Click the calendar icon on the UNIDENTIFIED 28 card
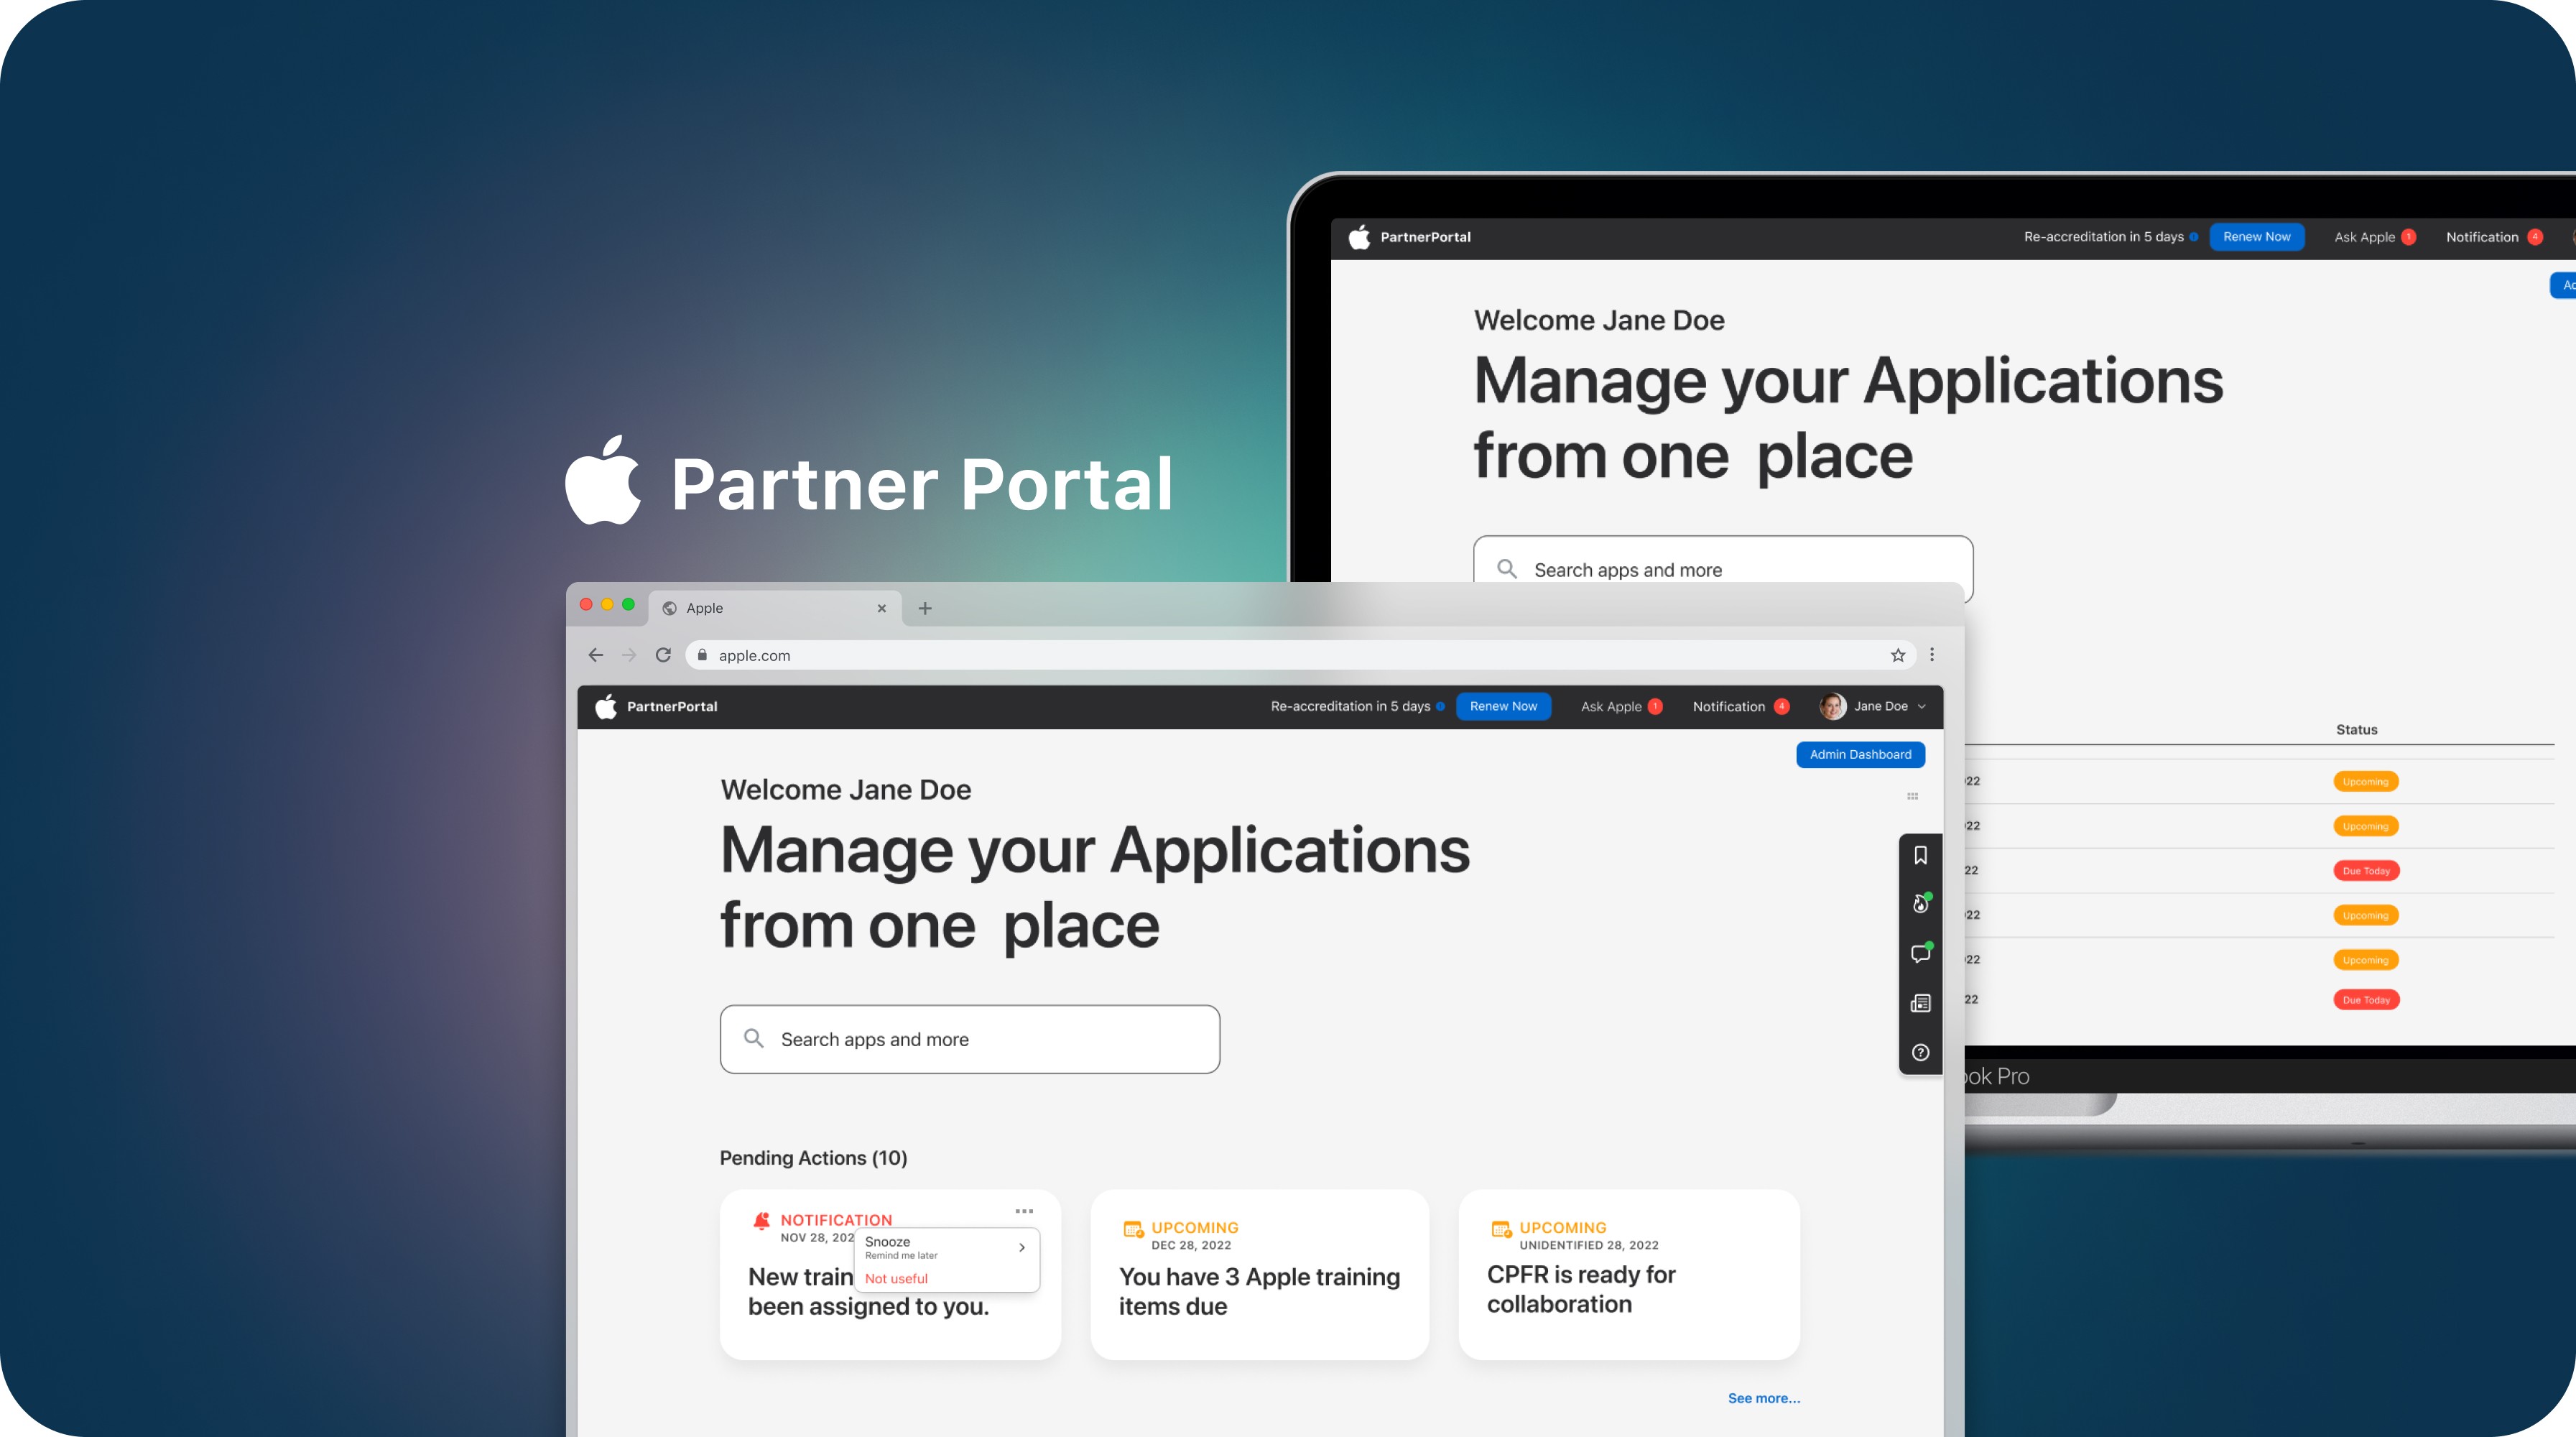 coord(1501,1229)
